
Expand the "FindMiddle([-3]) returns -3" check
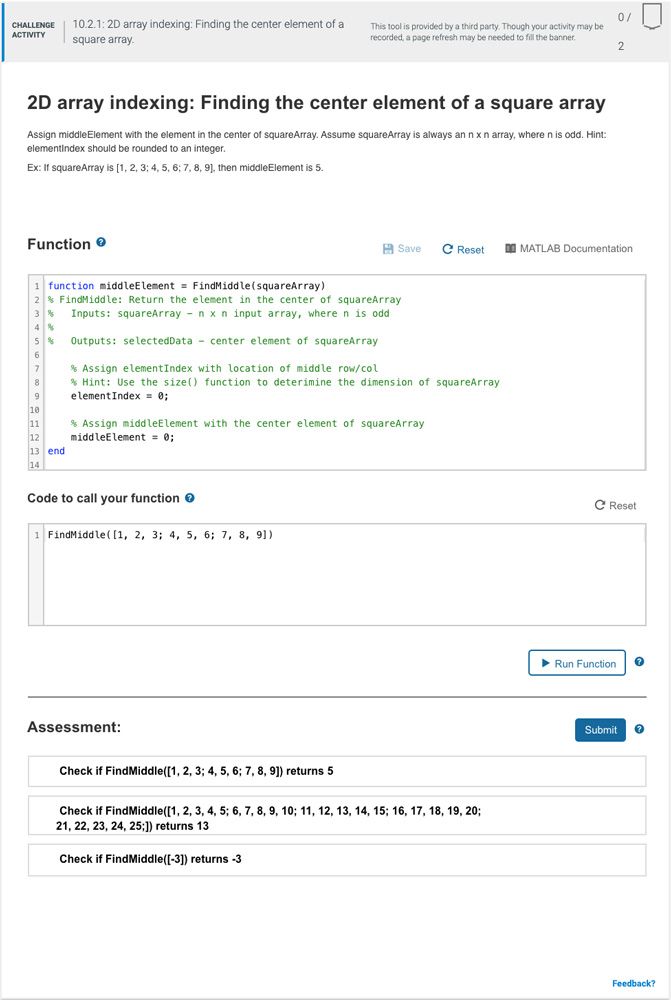click(336, 859)
